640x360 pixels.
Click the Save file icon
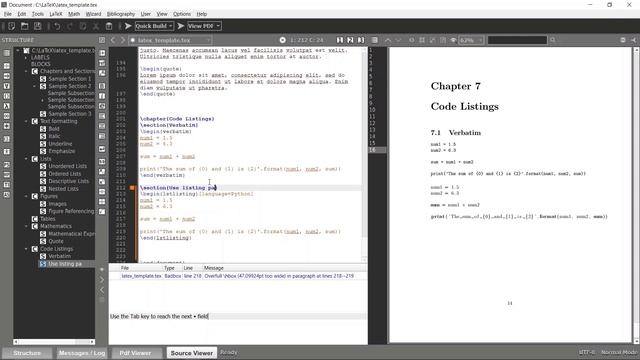tap(38, 26)
